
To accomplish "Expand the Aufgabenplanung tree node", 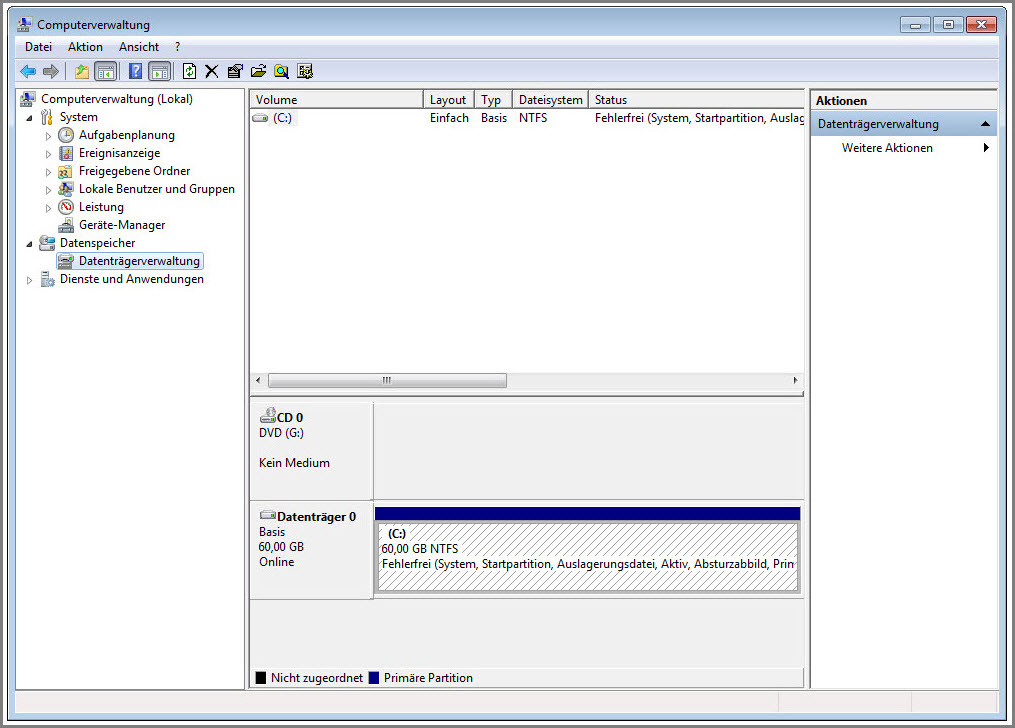I will coord(48,135).
